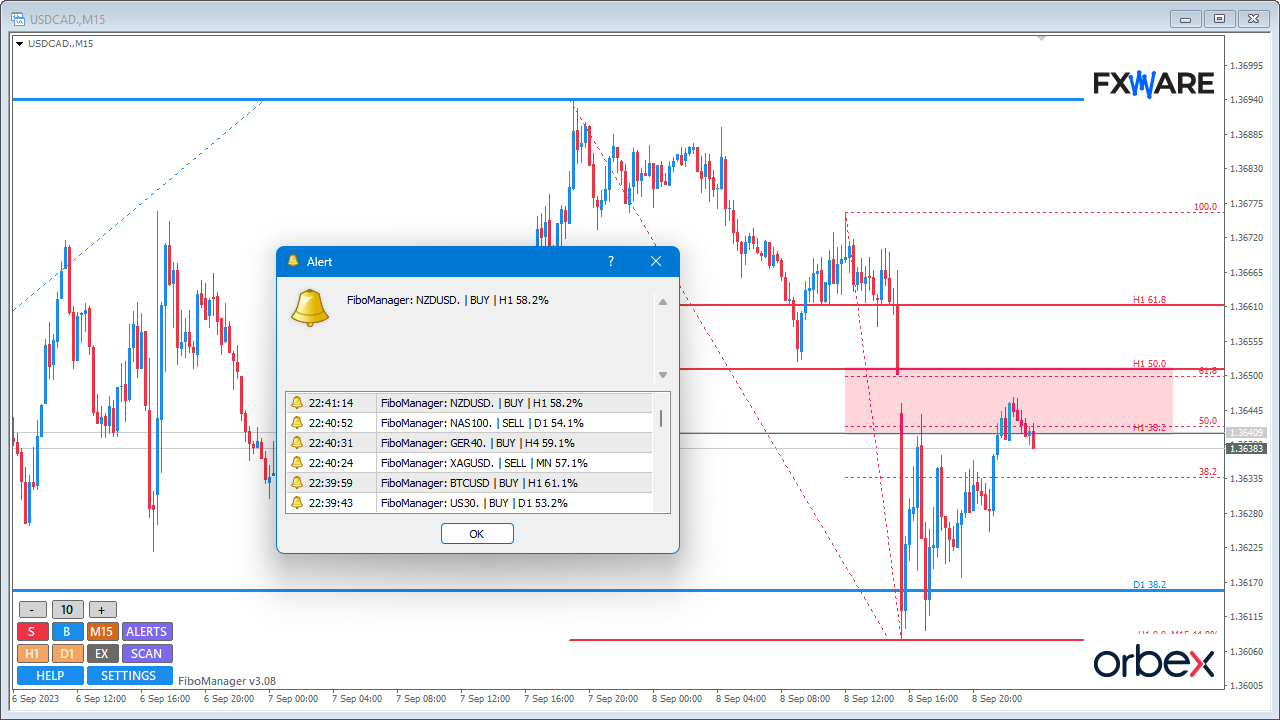
Task: Click bell icon next to 22:40:52 alert
Action: tap(297, 423)
